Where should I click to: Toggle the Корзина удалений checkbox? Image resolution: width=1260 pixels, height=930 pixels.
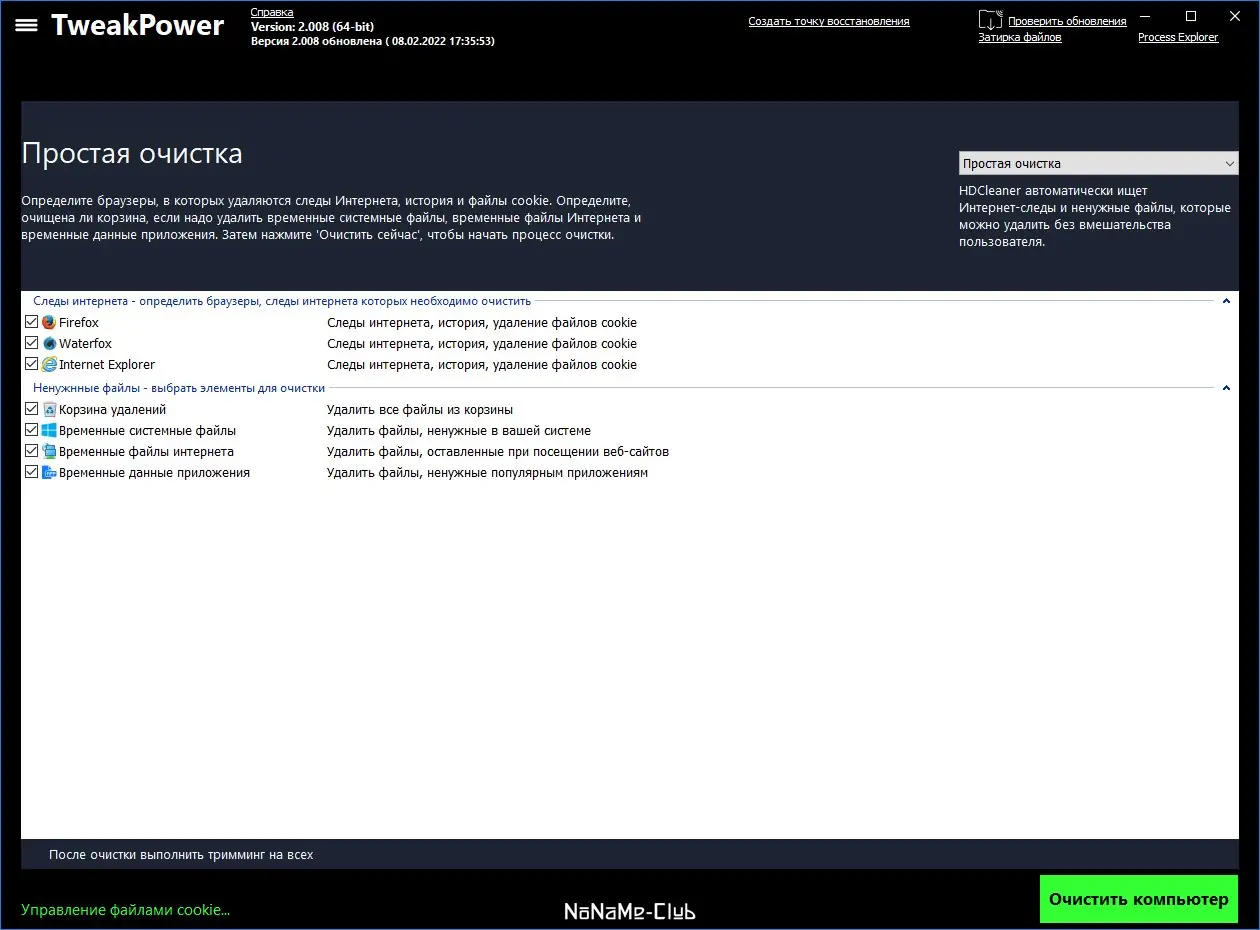click(x=32, y=409)
